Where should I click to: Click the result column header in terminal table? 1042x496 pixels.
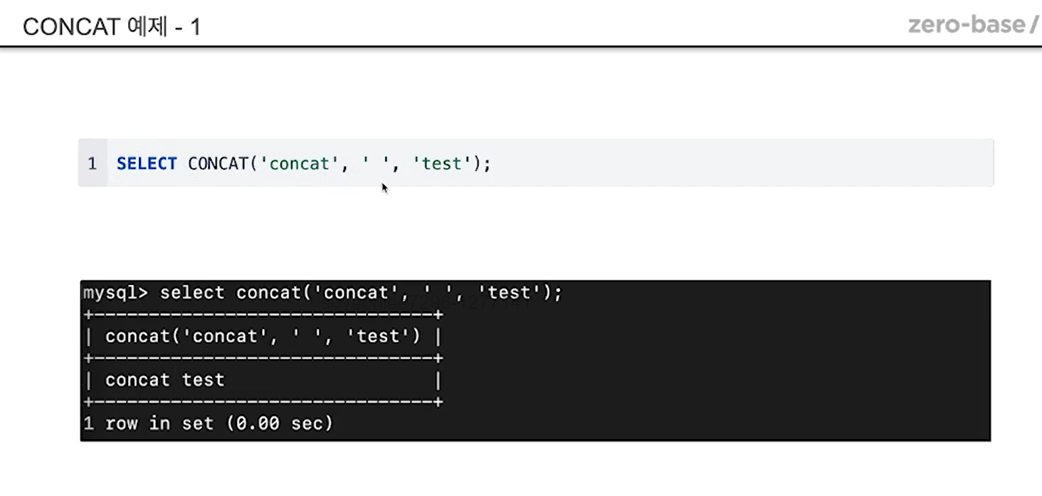[x=263, y=336]
